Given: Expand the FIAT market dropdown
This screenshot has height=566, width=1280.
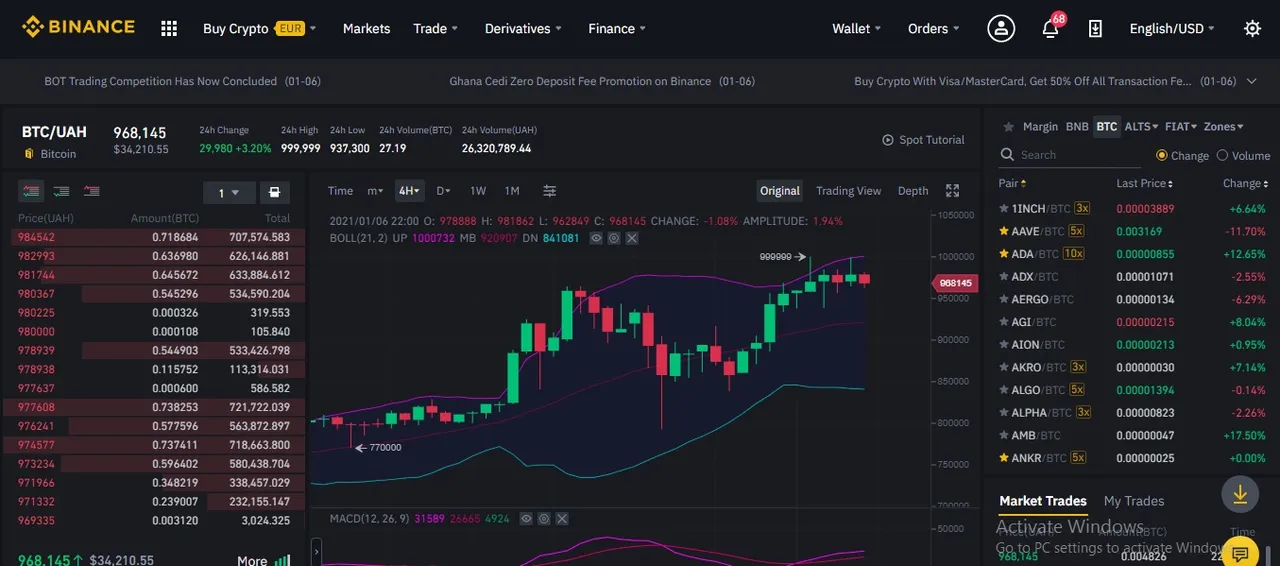Looking at the screenshot, I should (1181, 127).
